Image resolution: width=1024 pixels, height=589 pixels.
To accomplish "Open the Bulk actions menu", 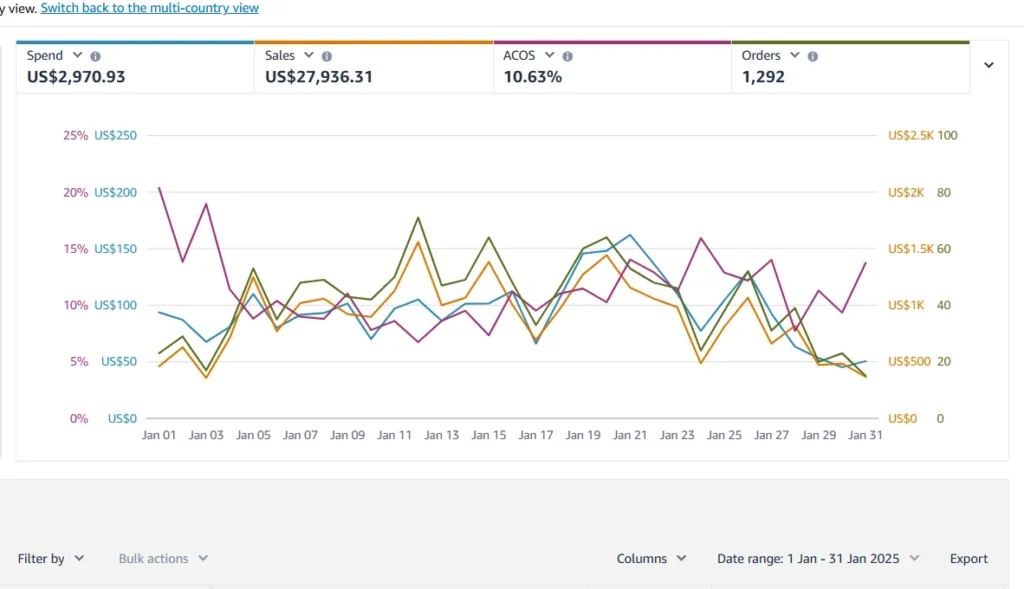I will pyautogui.click(x=163, y=559).
